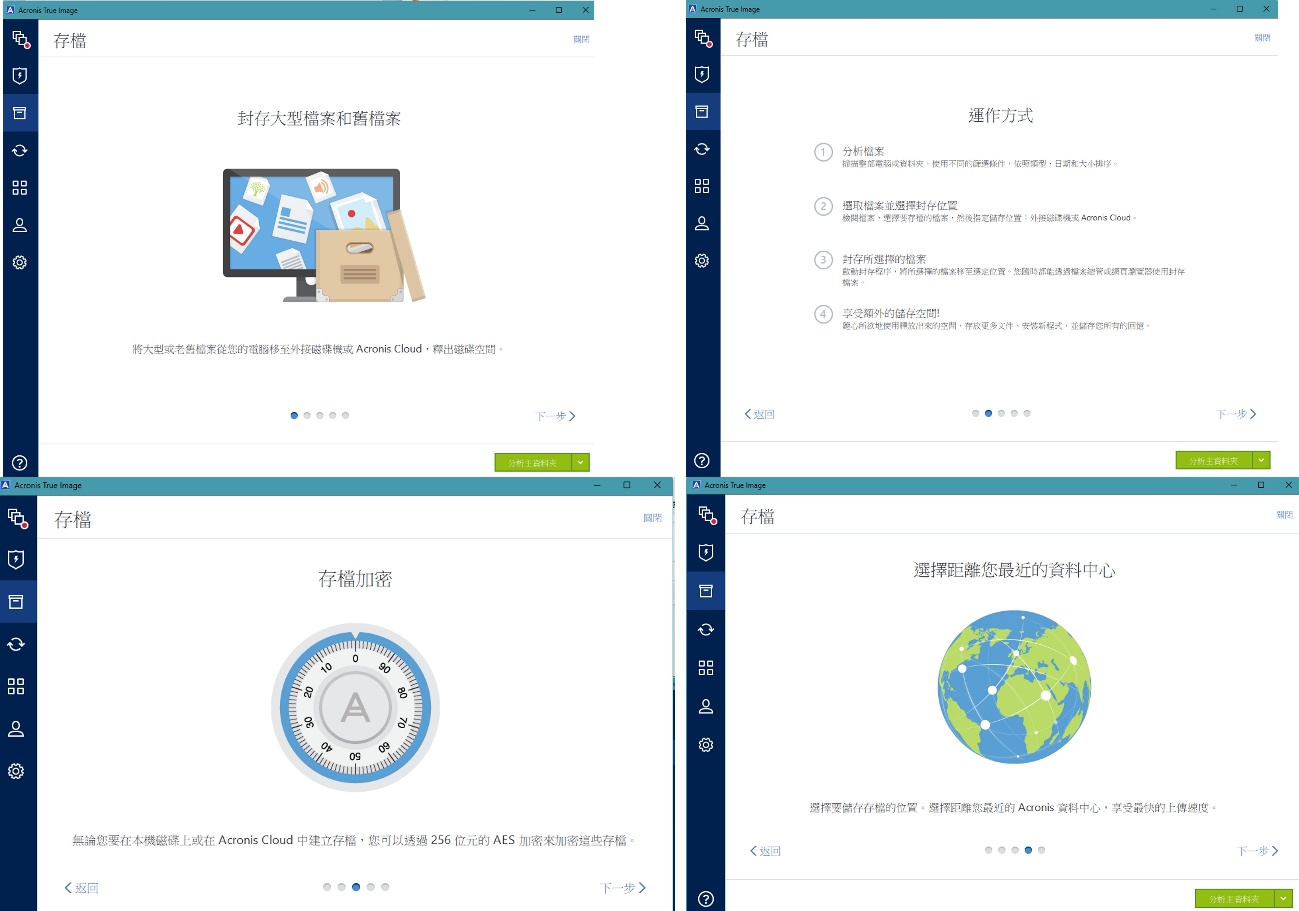
Task: Open Tools grid icon in 存檔加密 window
Action: point(16,686)
